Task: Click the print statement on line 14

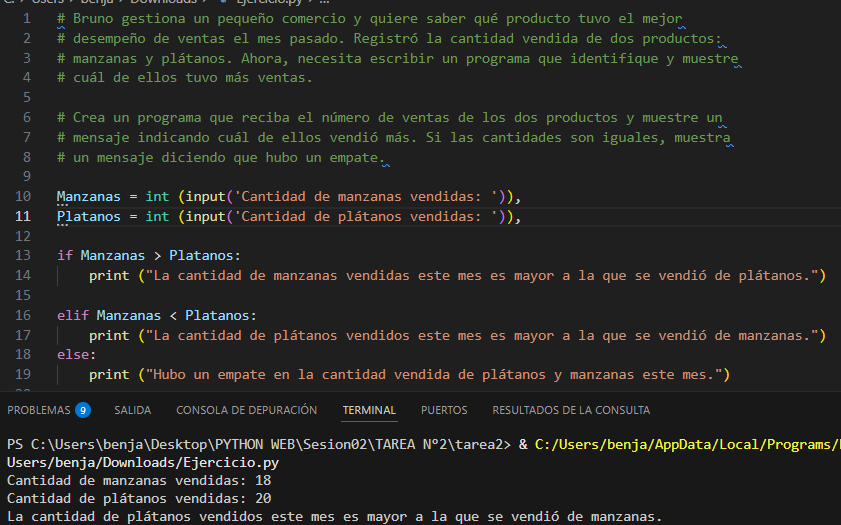Action: pyautogui.click(x=458, y=276)
